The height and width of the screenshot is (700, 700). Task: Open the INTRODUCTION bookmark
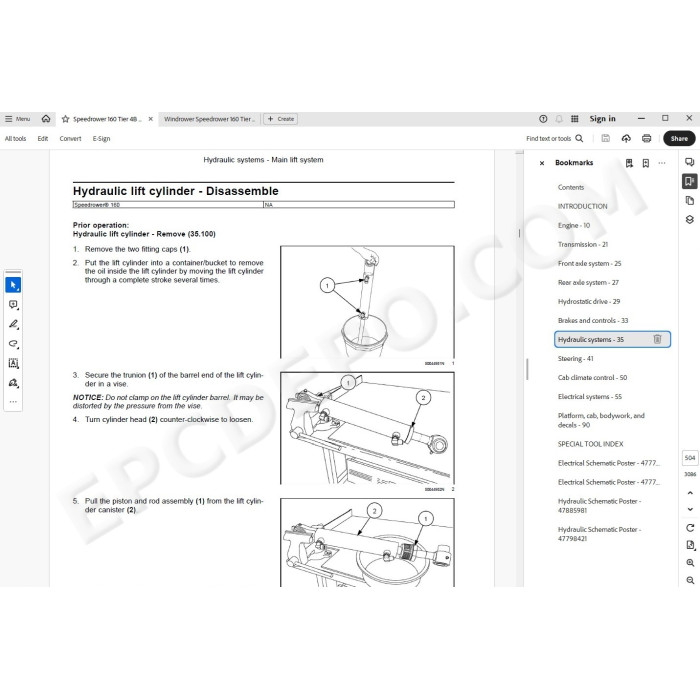[582, 206]
